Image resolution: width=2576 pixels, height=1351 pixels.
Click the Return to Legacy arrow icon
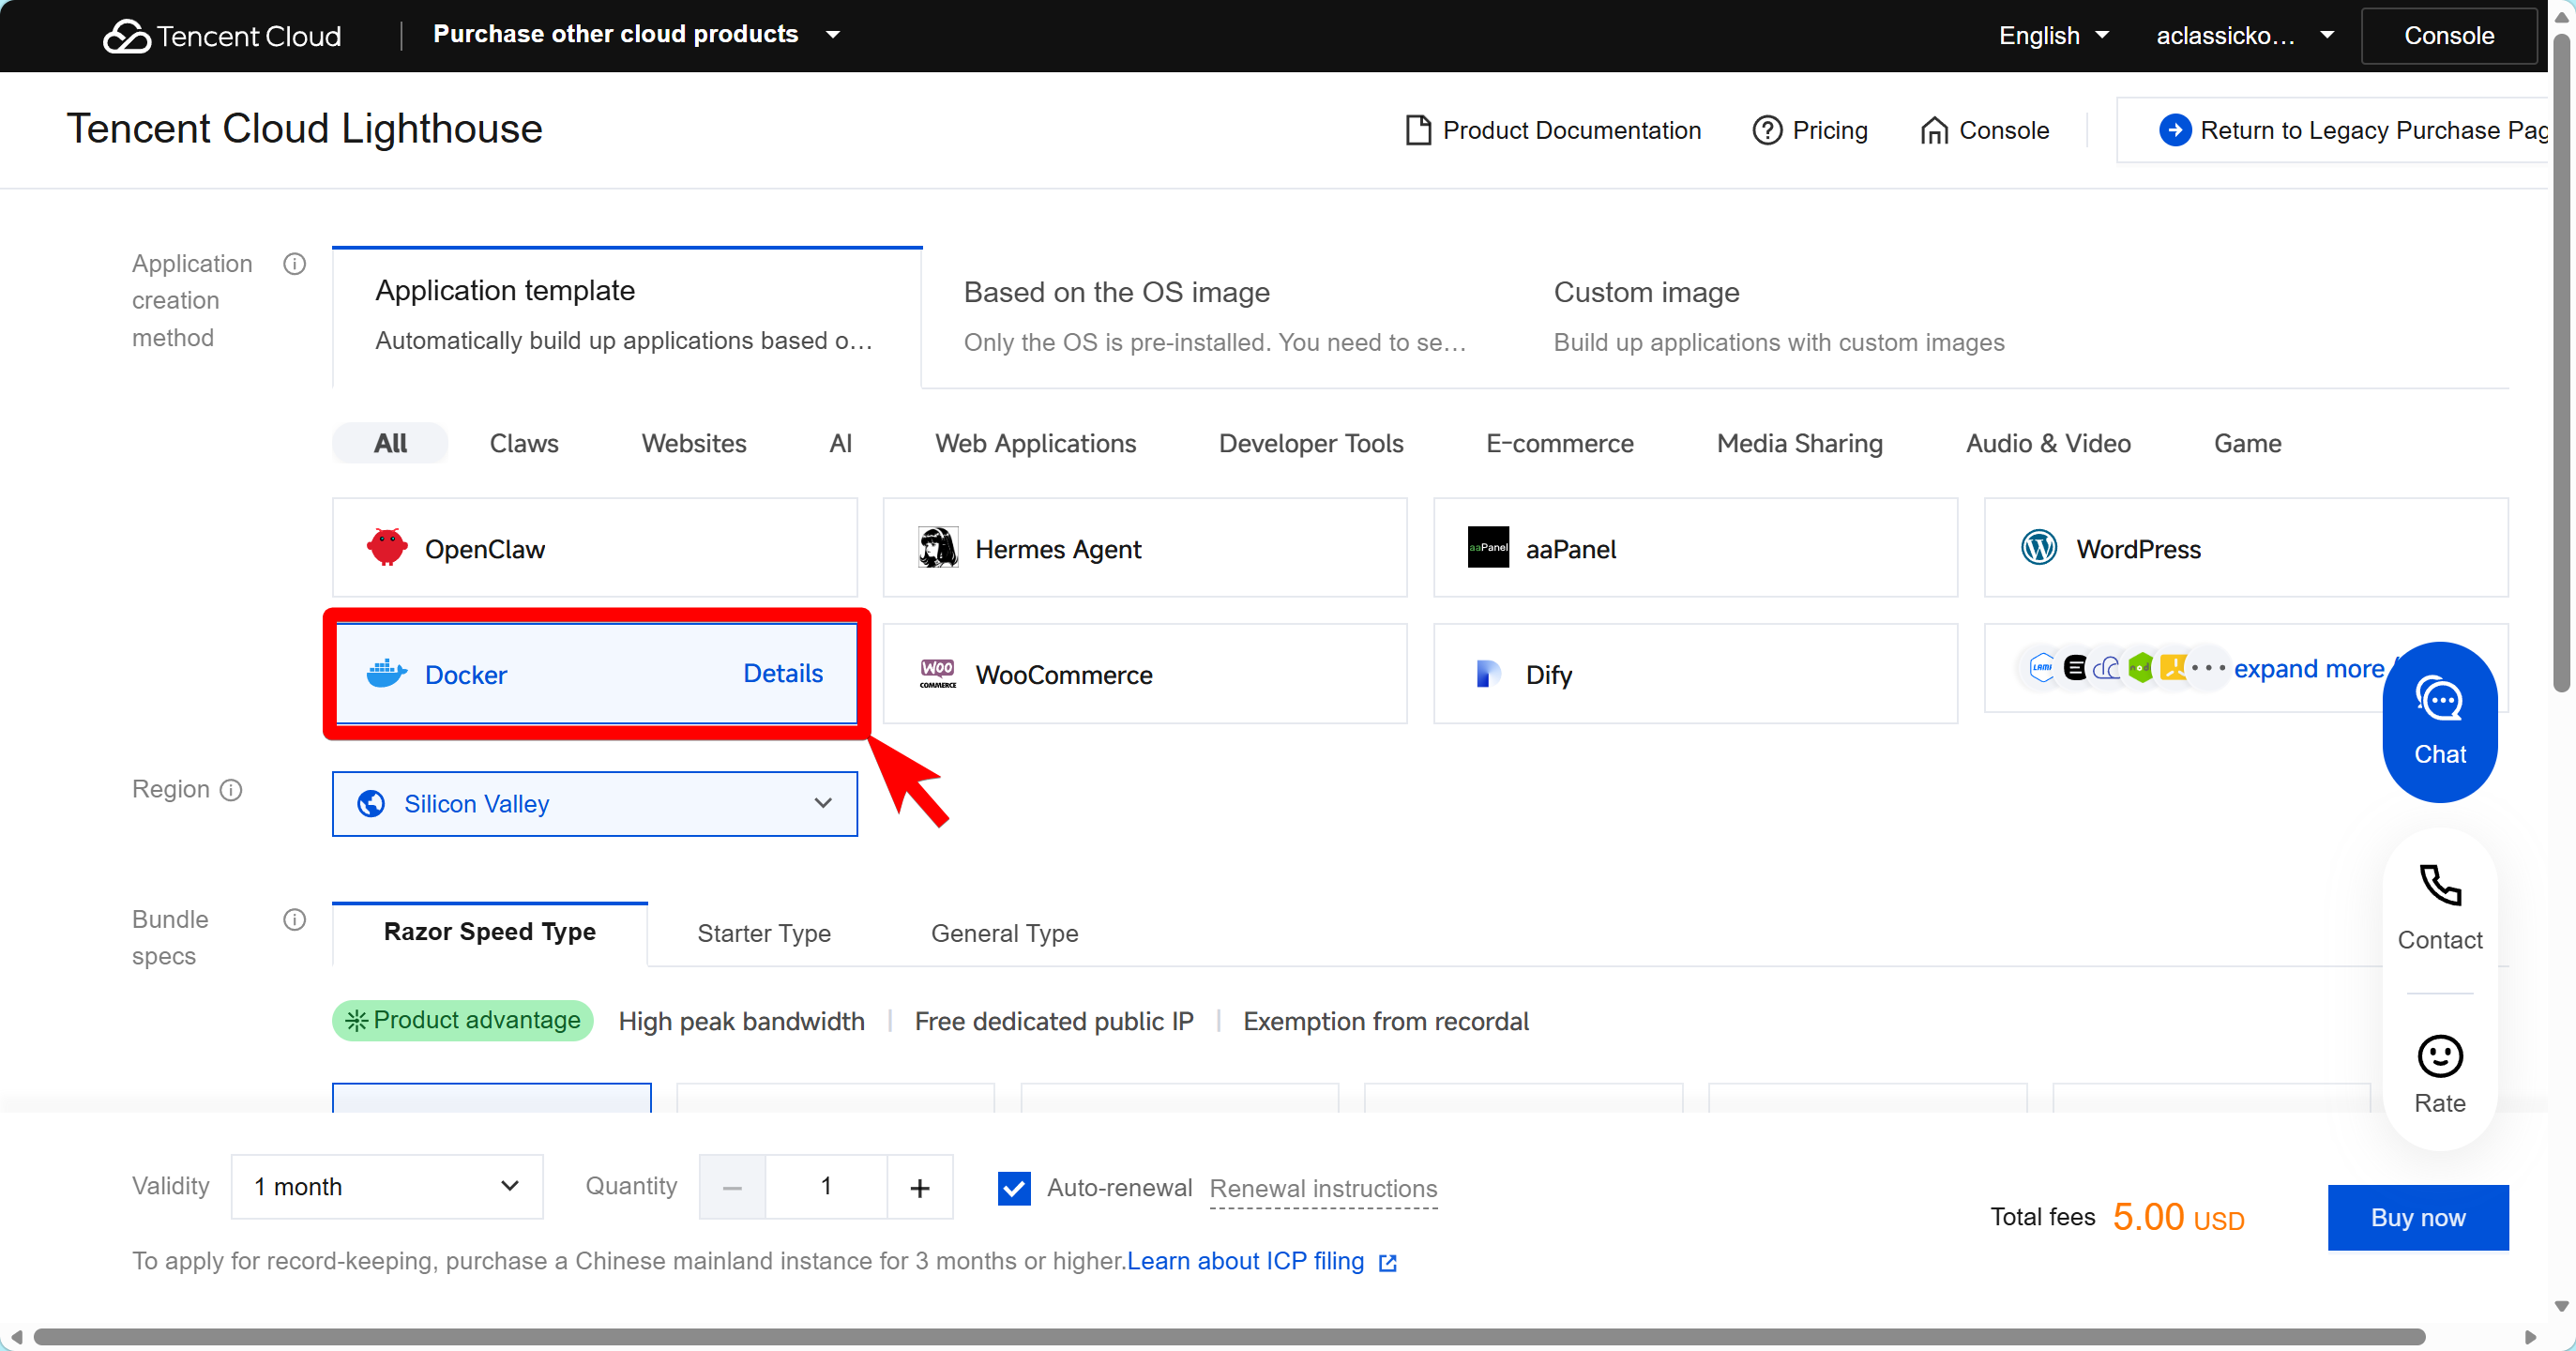point(2174,130)
